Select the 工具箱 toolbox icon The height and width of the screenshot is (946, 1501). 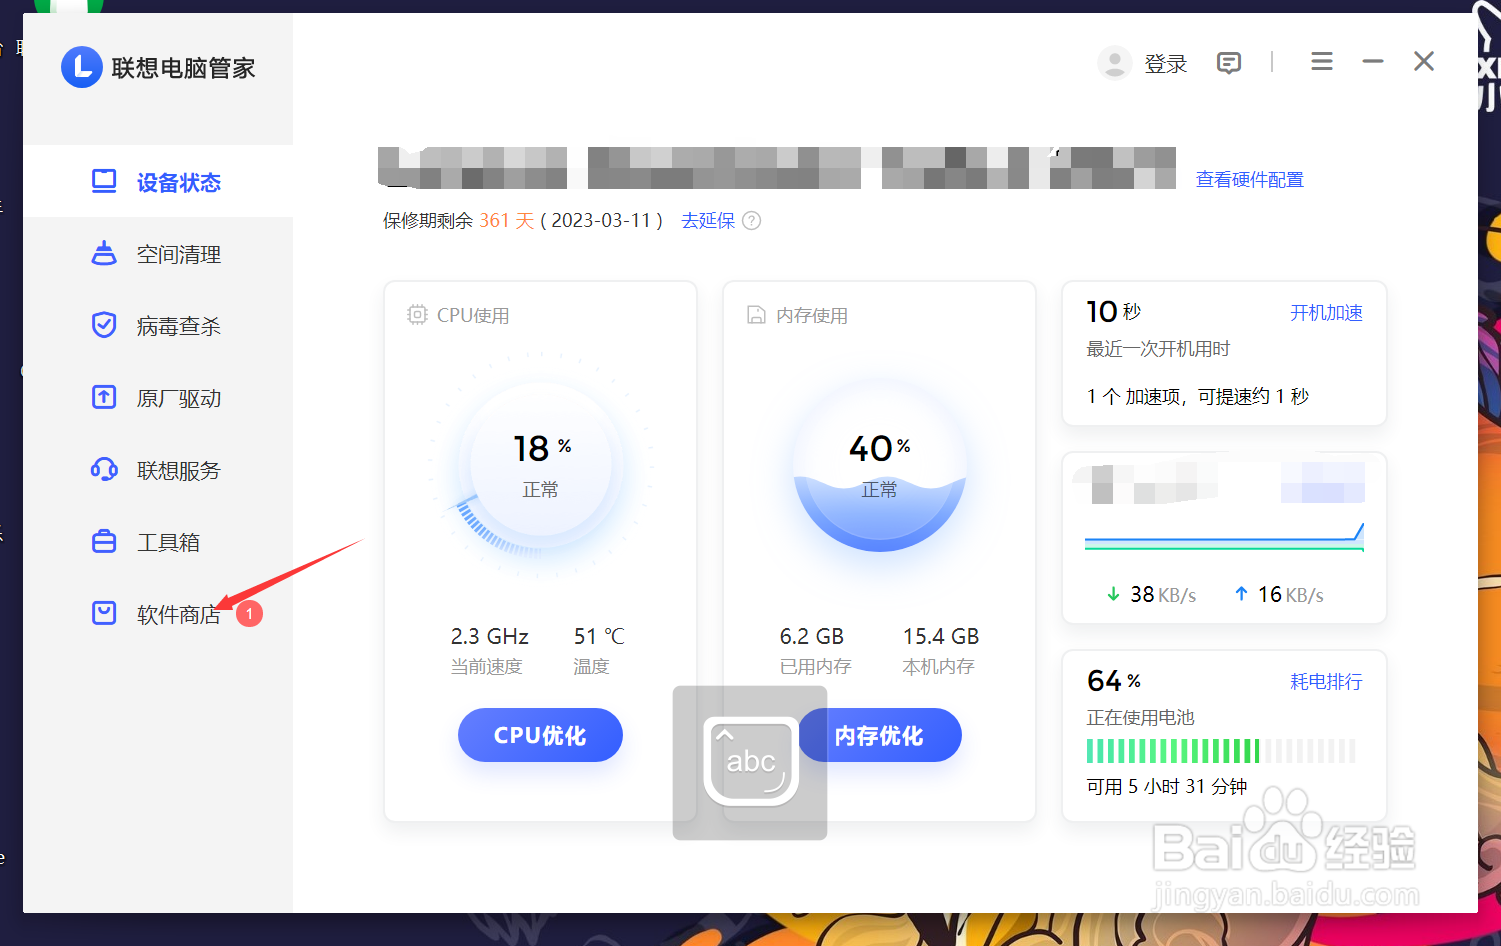pos(104,541)
